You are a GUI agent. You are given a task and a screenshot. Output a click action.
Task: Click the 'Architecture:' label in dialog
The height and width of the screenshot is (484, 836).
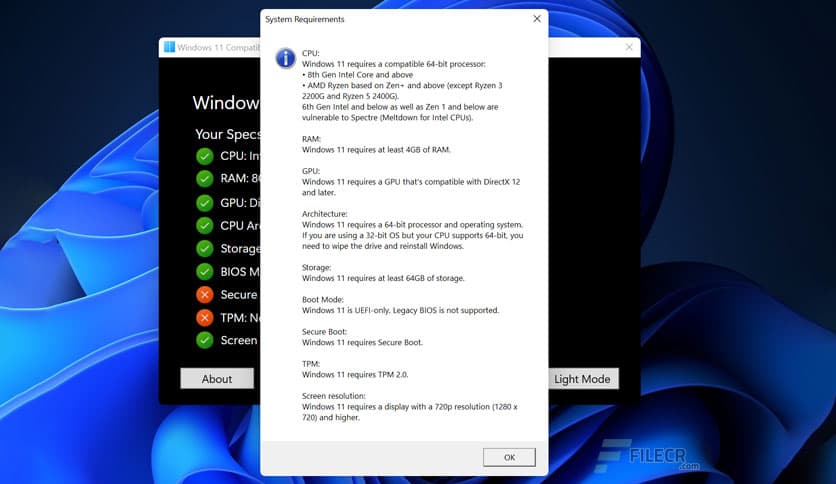tap(325, 214)
